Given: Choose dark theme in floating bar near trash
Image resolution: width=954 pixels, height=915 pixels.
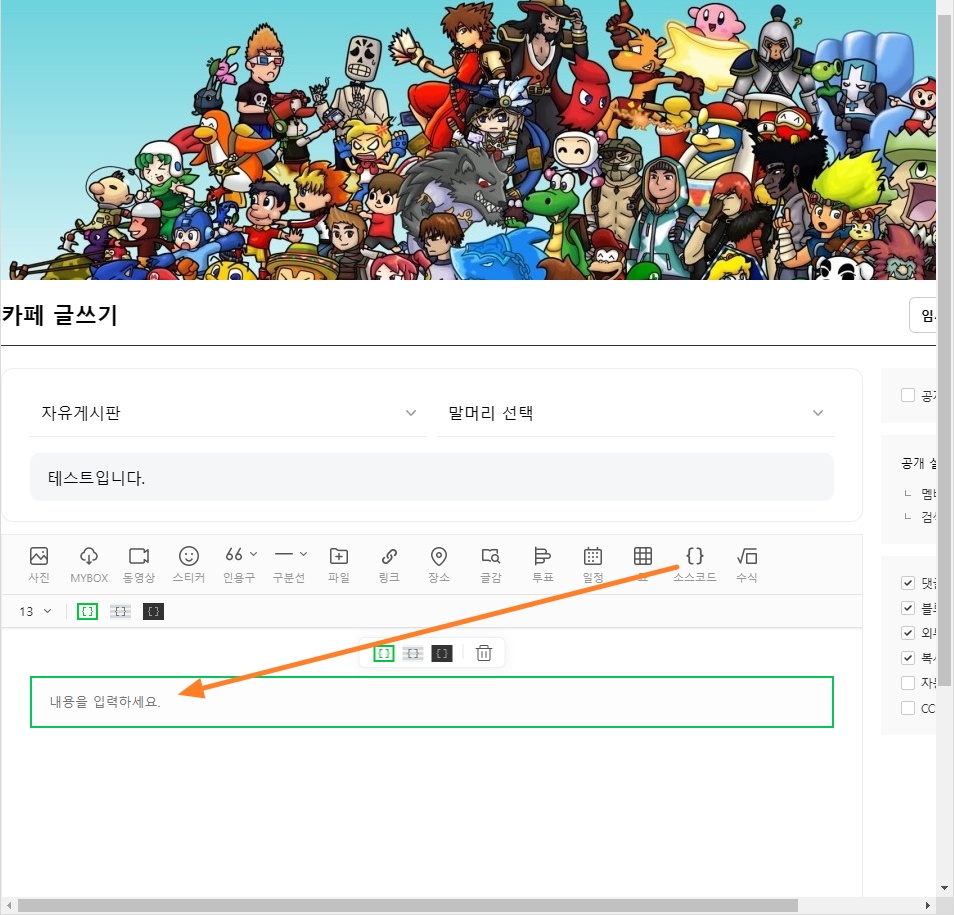Looking at the screenshot, I should click(442, 653).
